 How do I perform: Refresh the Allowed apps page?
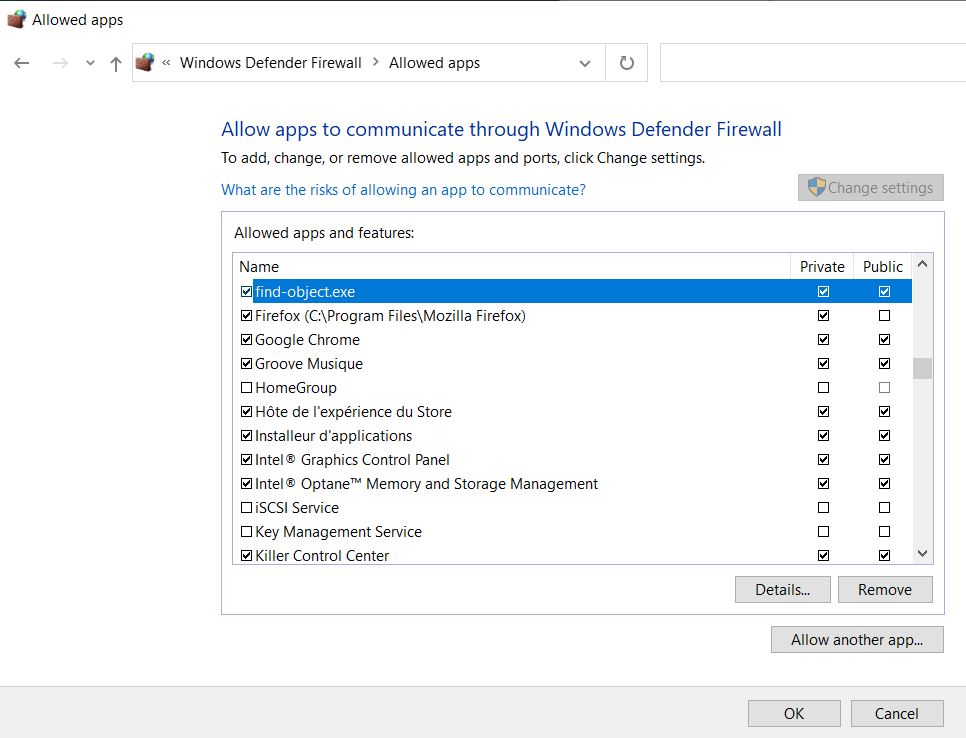(627, 63)
